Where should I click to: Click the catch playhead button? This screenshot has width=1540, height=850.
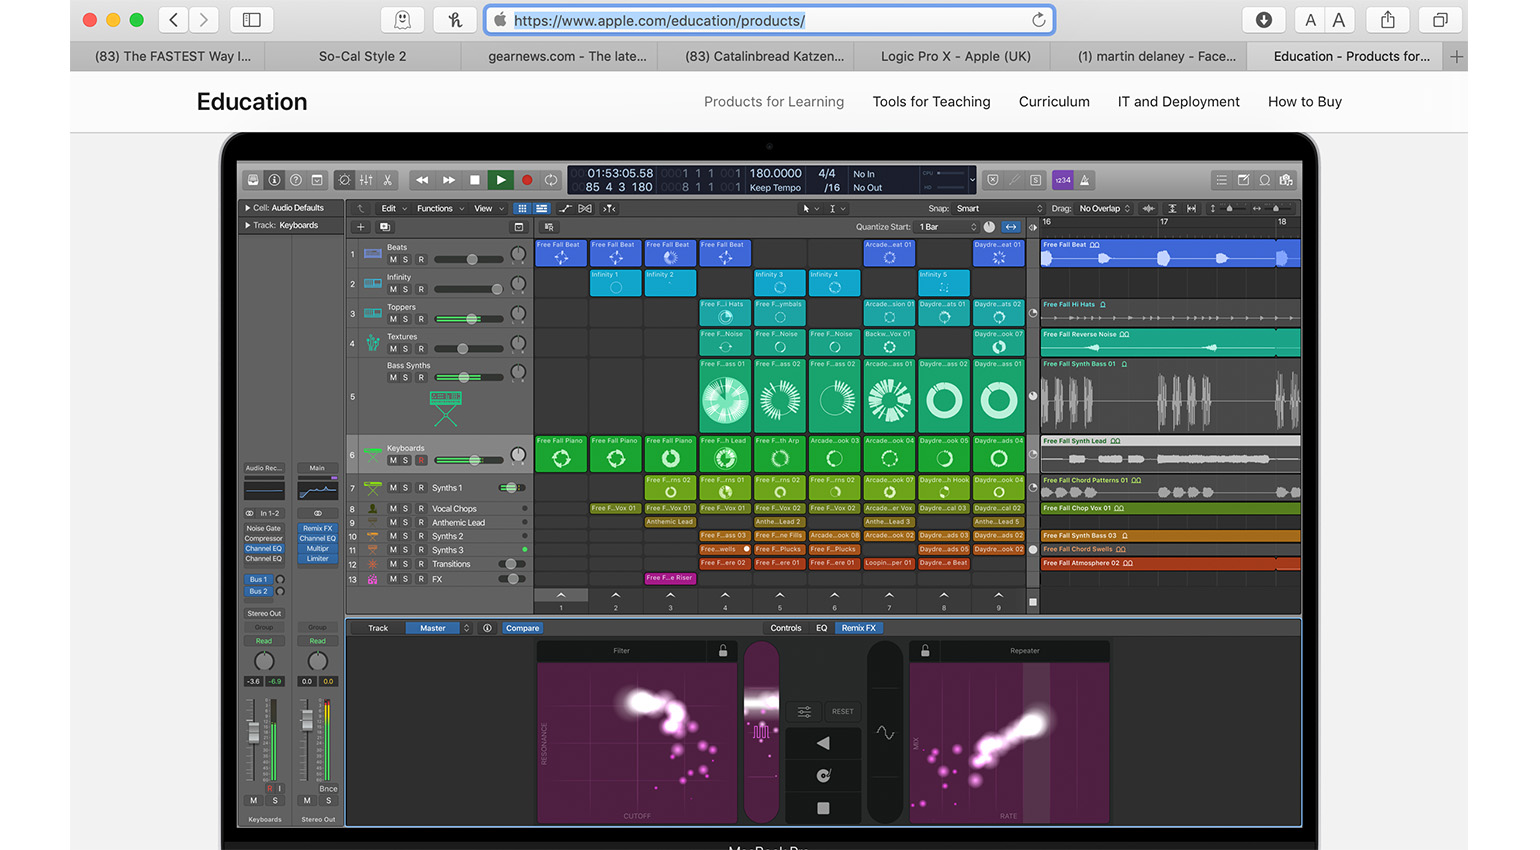pos(609,208)
